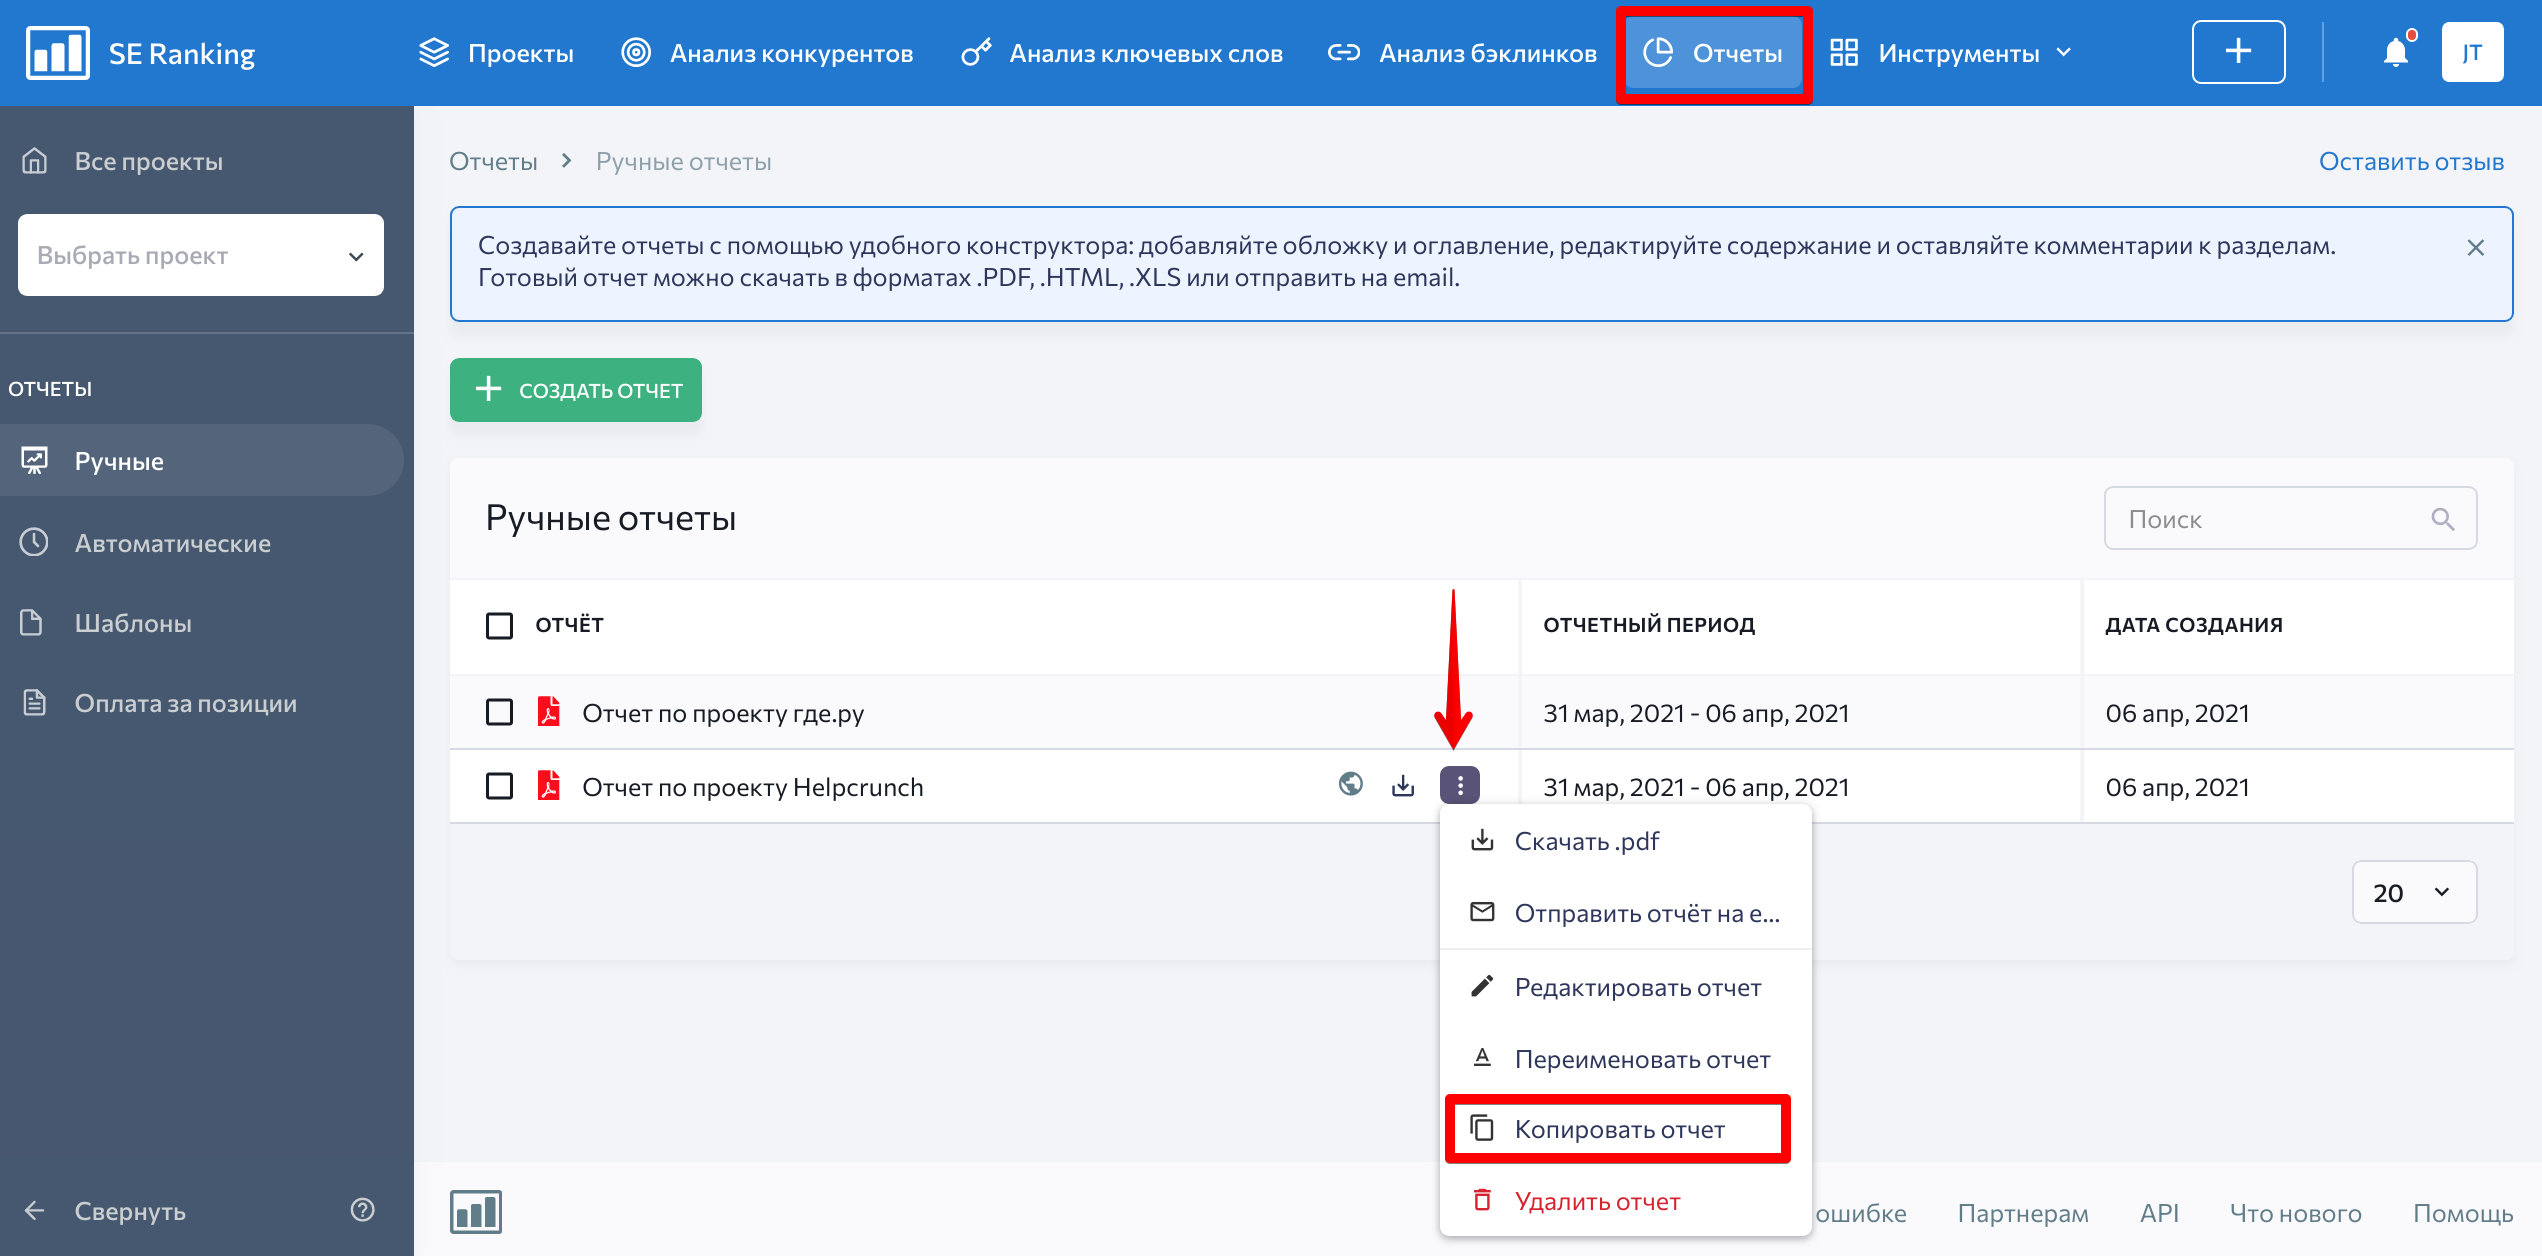The image size is (2542, 1256).
Task: Click PDF icon of где.ру report
Action: (549, 711)
